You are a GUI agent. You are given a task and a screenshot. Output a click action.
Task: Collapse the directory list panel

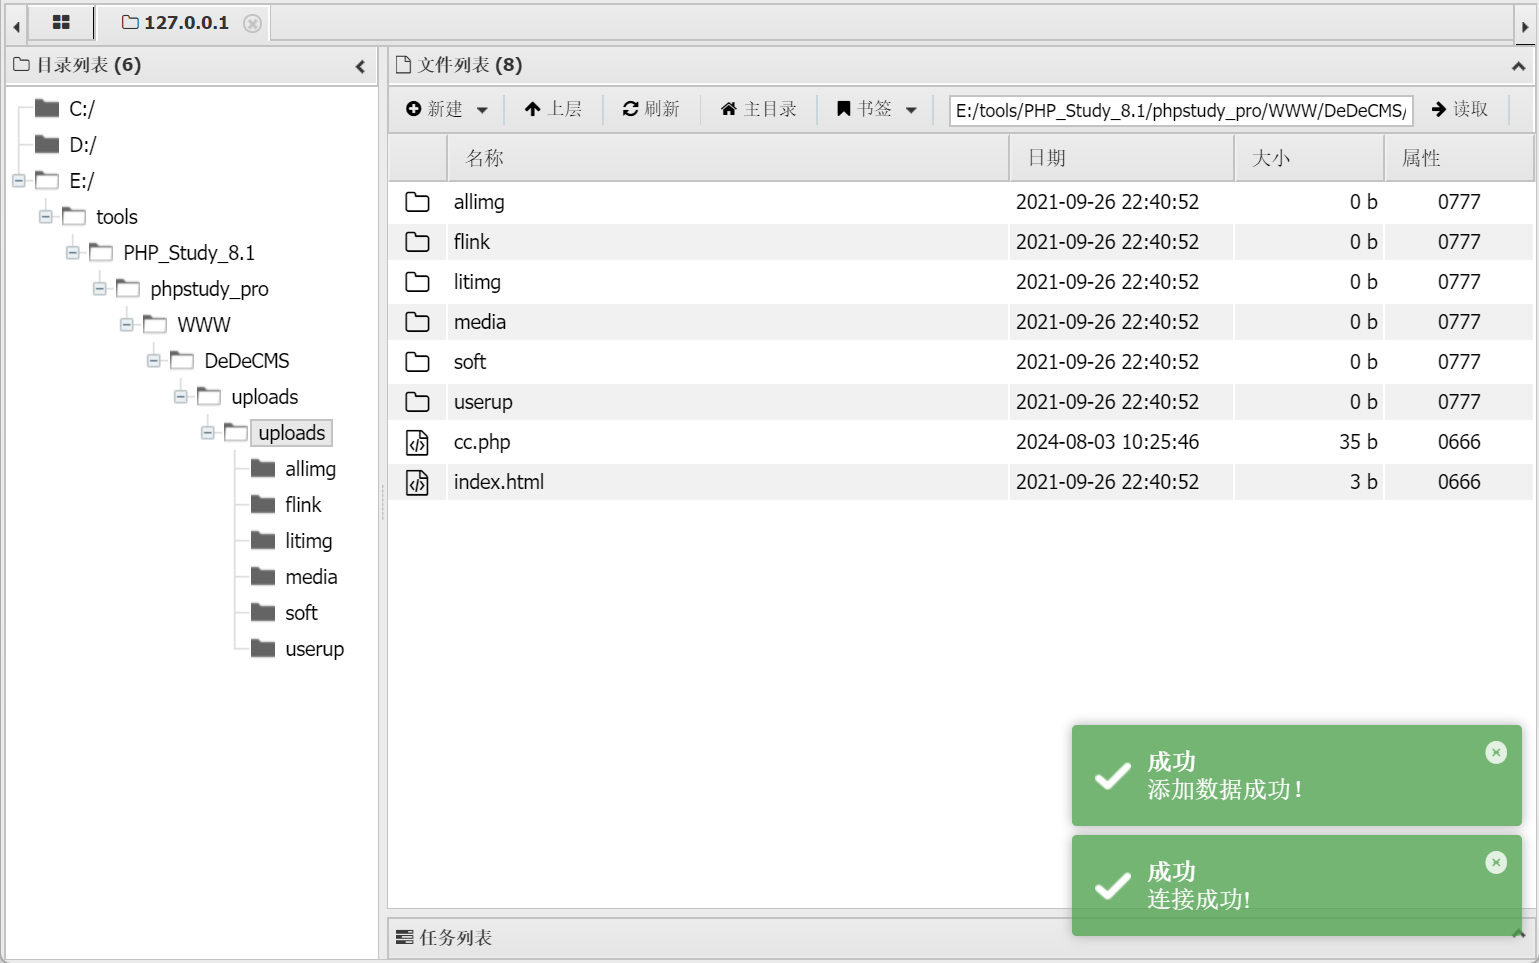click(360, 66)
